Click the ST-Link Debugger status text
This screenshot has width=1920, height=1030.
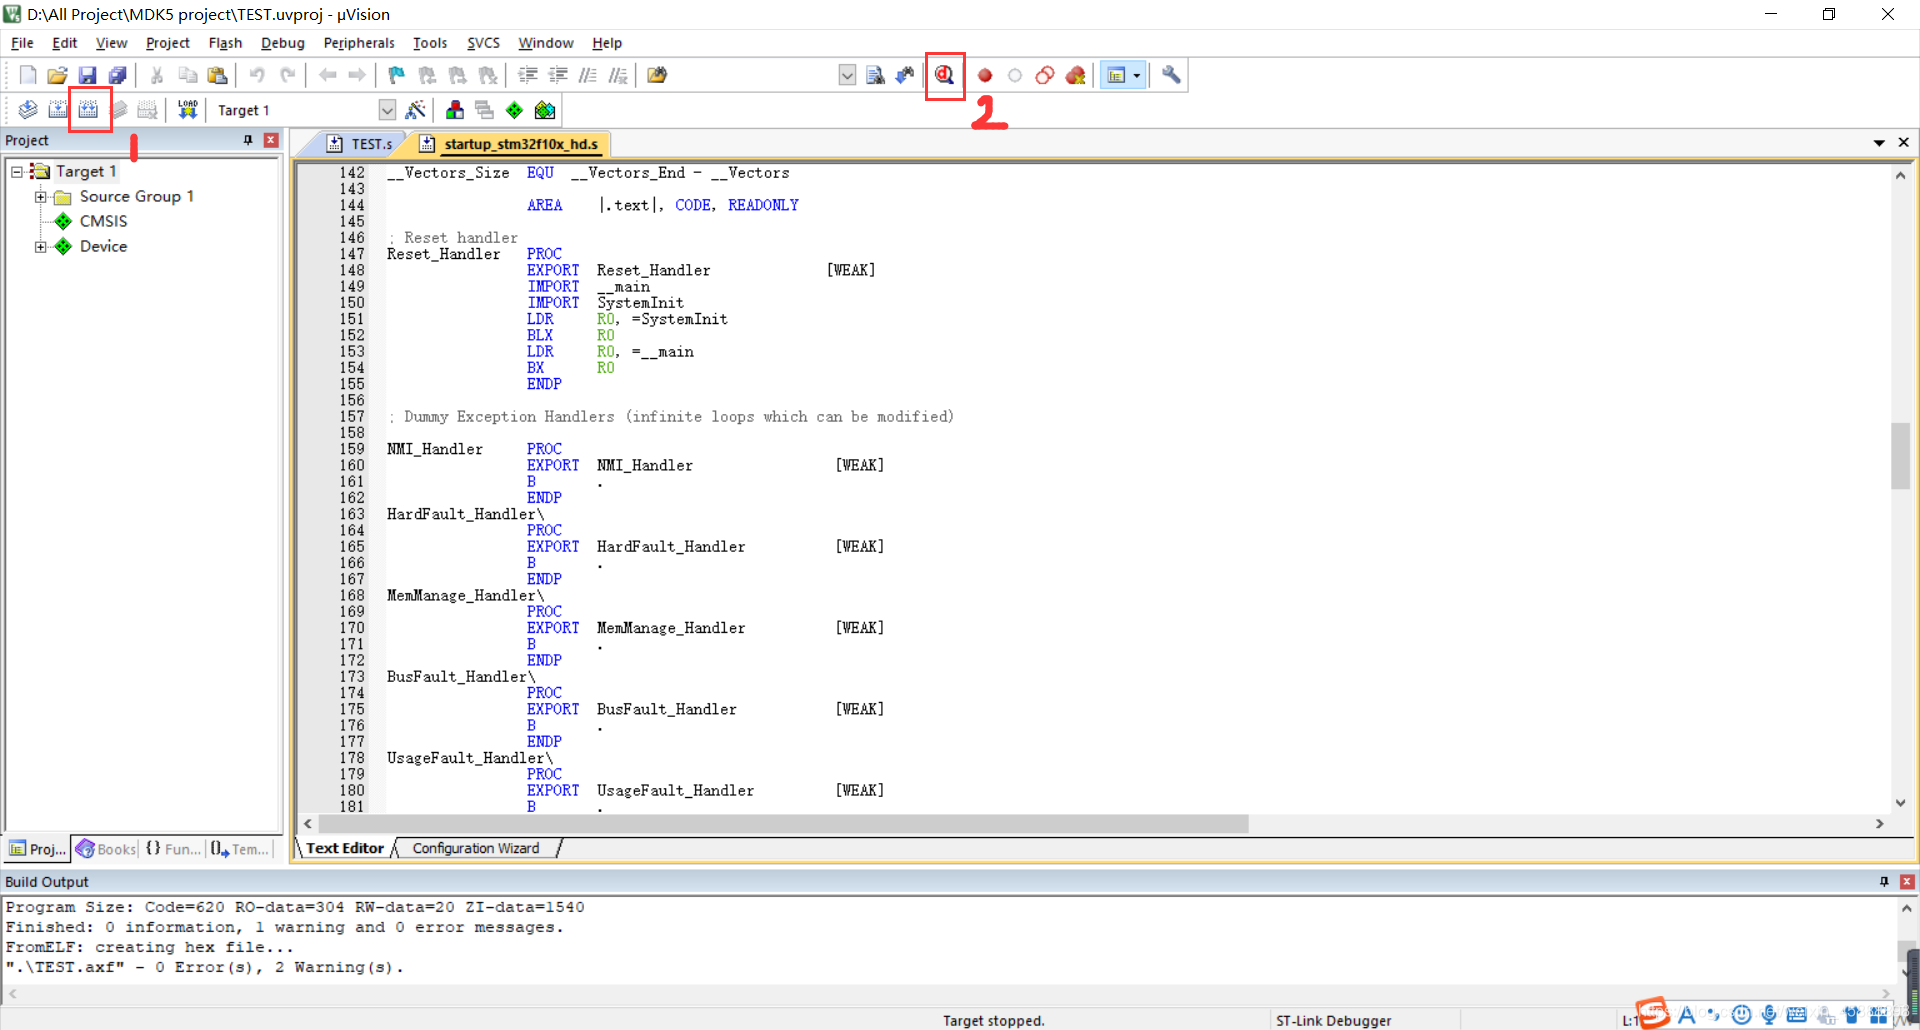(x=1333, y=1021)
